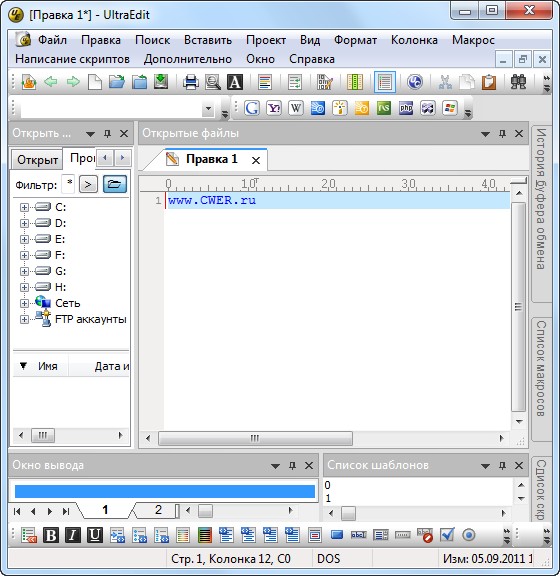The height and width of the screenshot is (576, 560).
Task: Open Print Preview magnifier icon
Action: [x=213, y=82]
